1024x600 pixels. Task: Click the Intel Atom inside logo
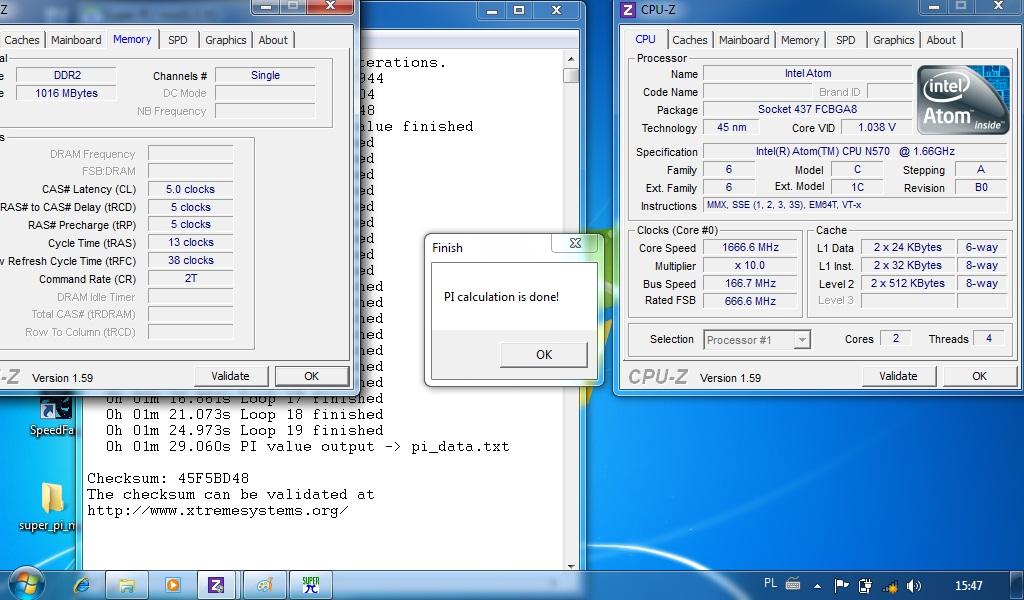(963, 99)
